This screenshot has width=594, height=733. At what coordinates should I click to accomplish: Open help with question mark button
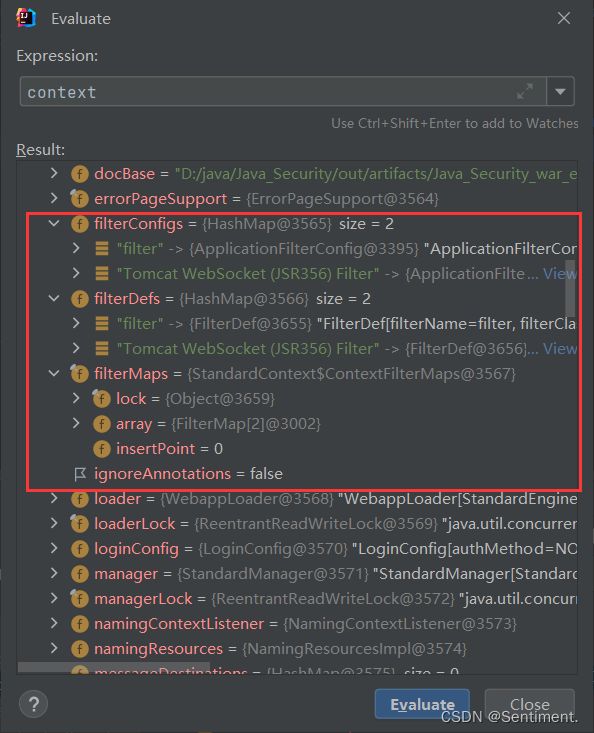tap(33, 704)
